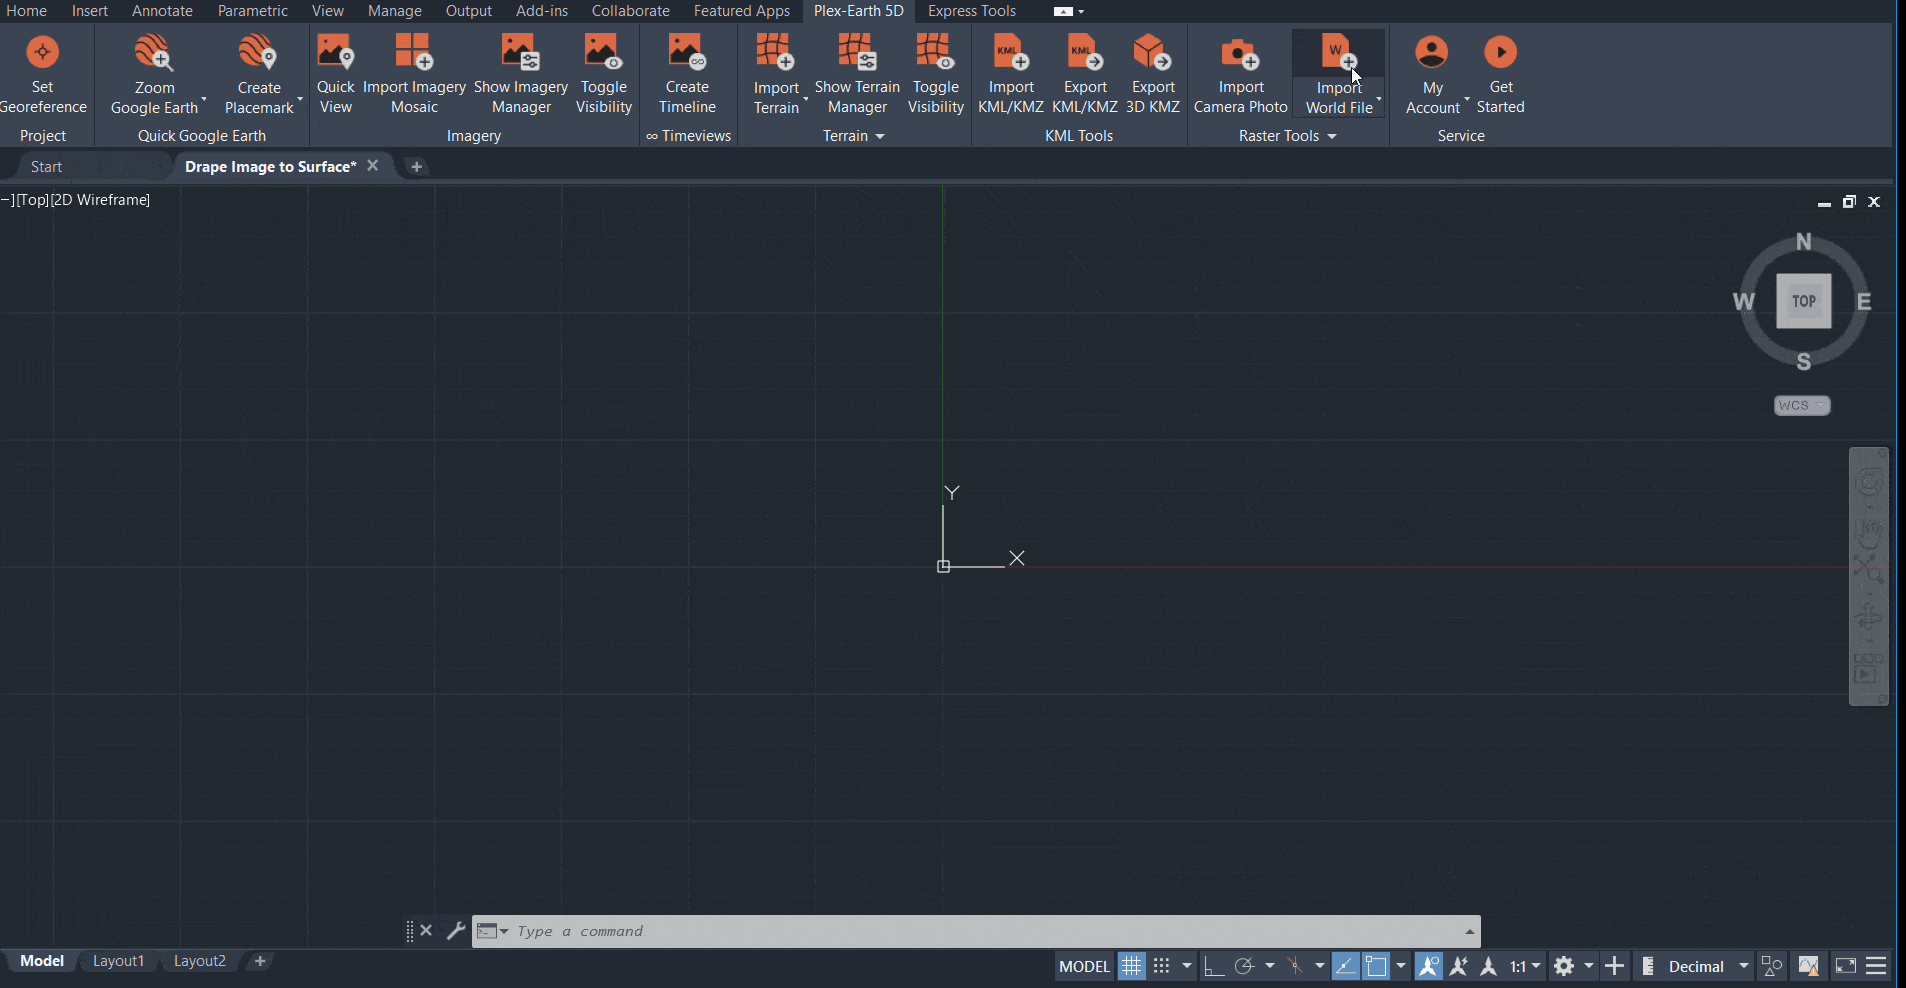Expand command history arrow
1906x988 pixels.
click(x=1469, y=932)
